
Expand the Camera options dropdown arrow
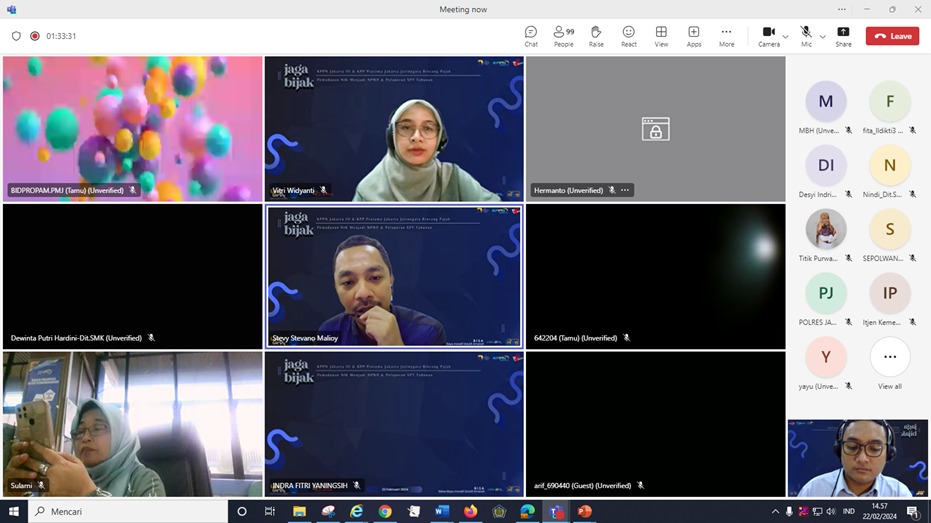tap(786, 36)
